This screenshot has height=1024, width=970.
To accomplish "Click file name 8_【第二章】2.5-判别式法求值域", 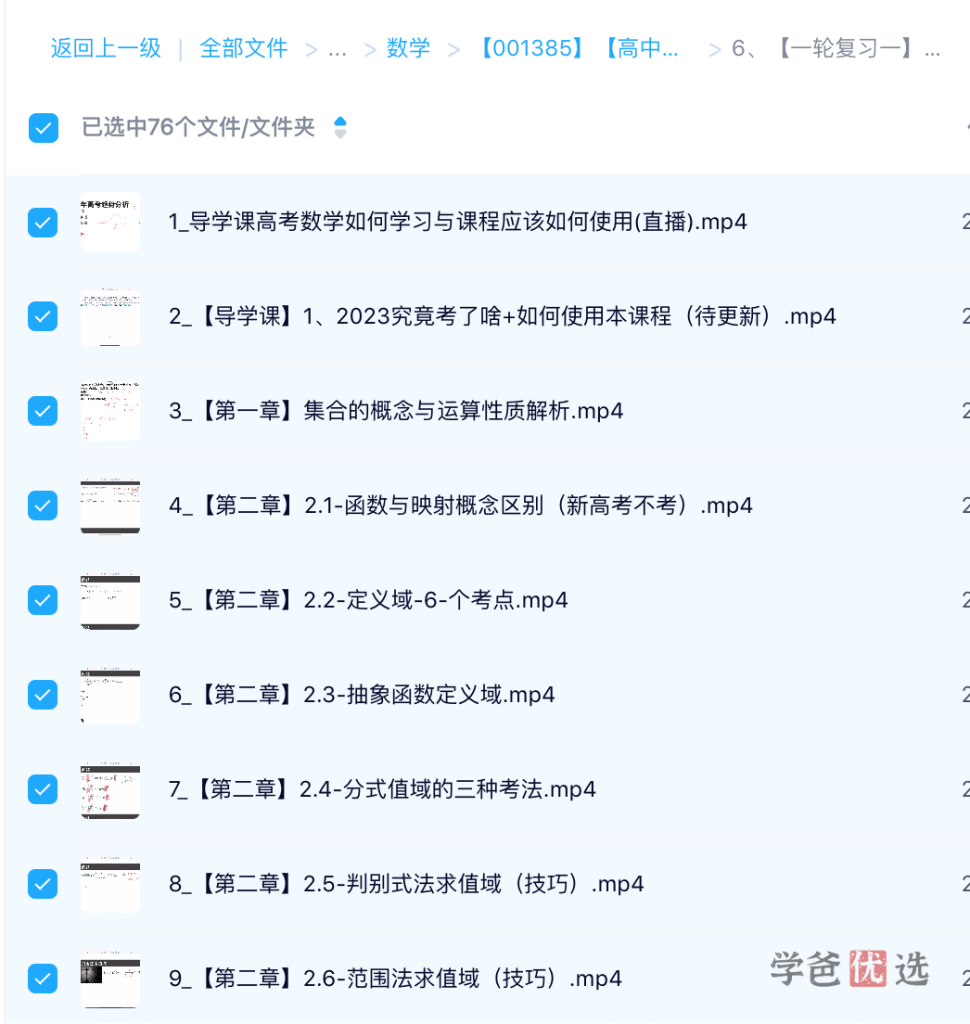I will pyautogui.click(x=406, y=884).
